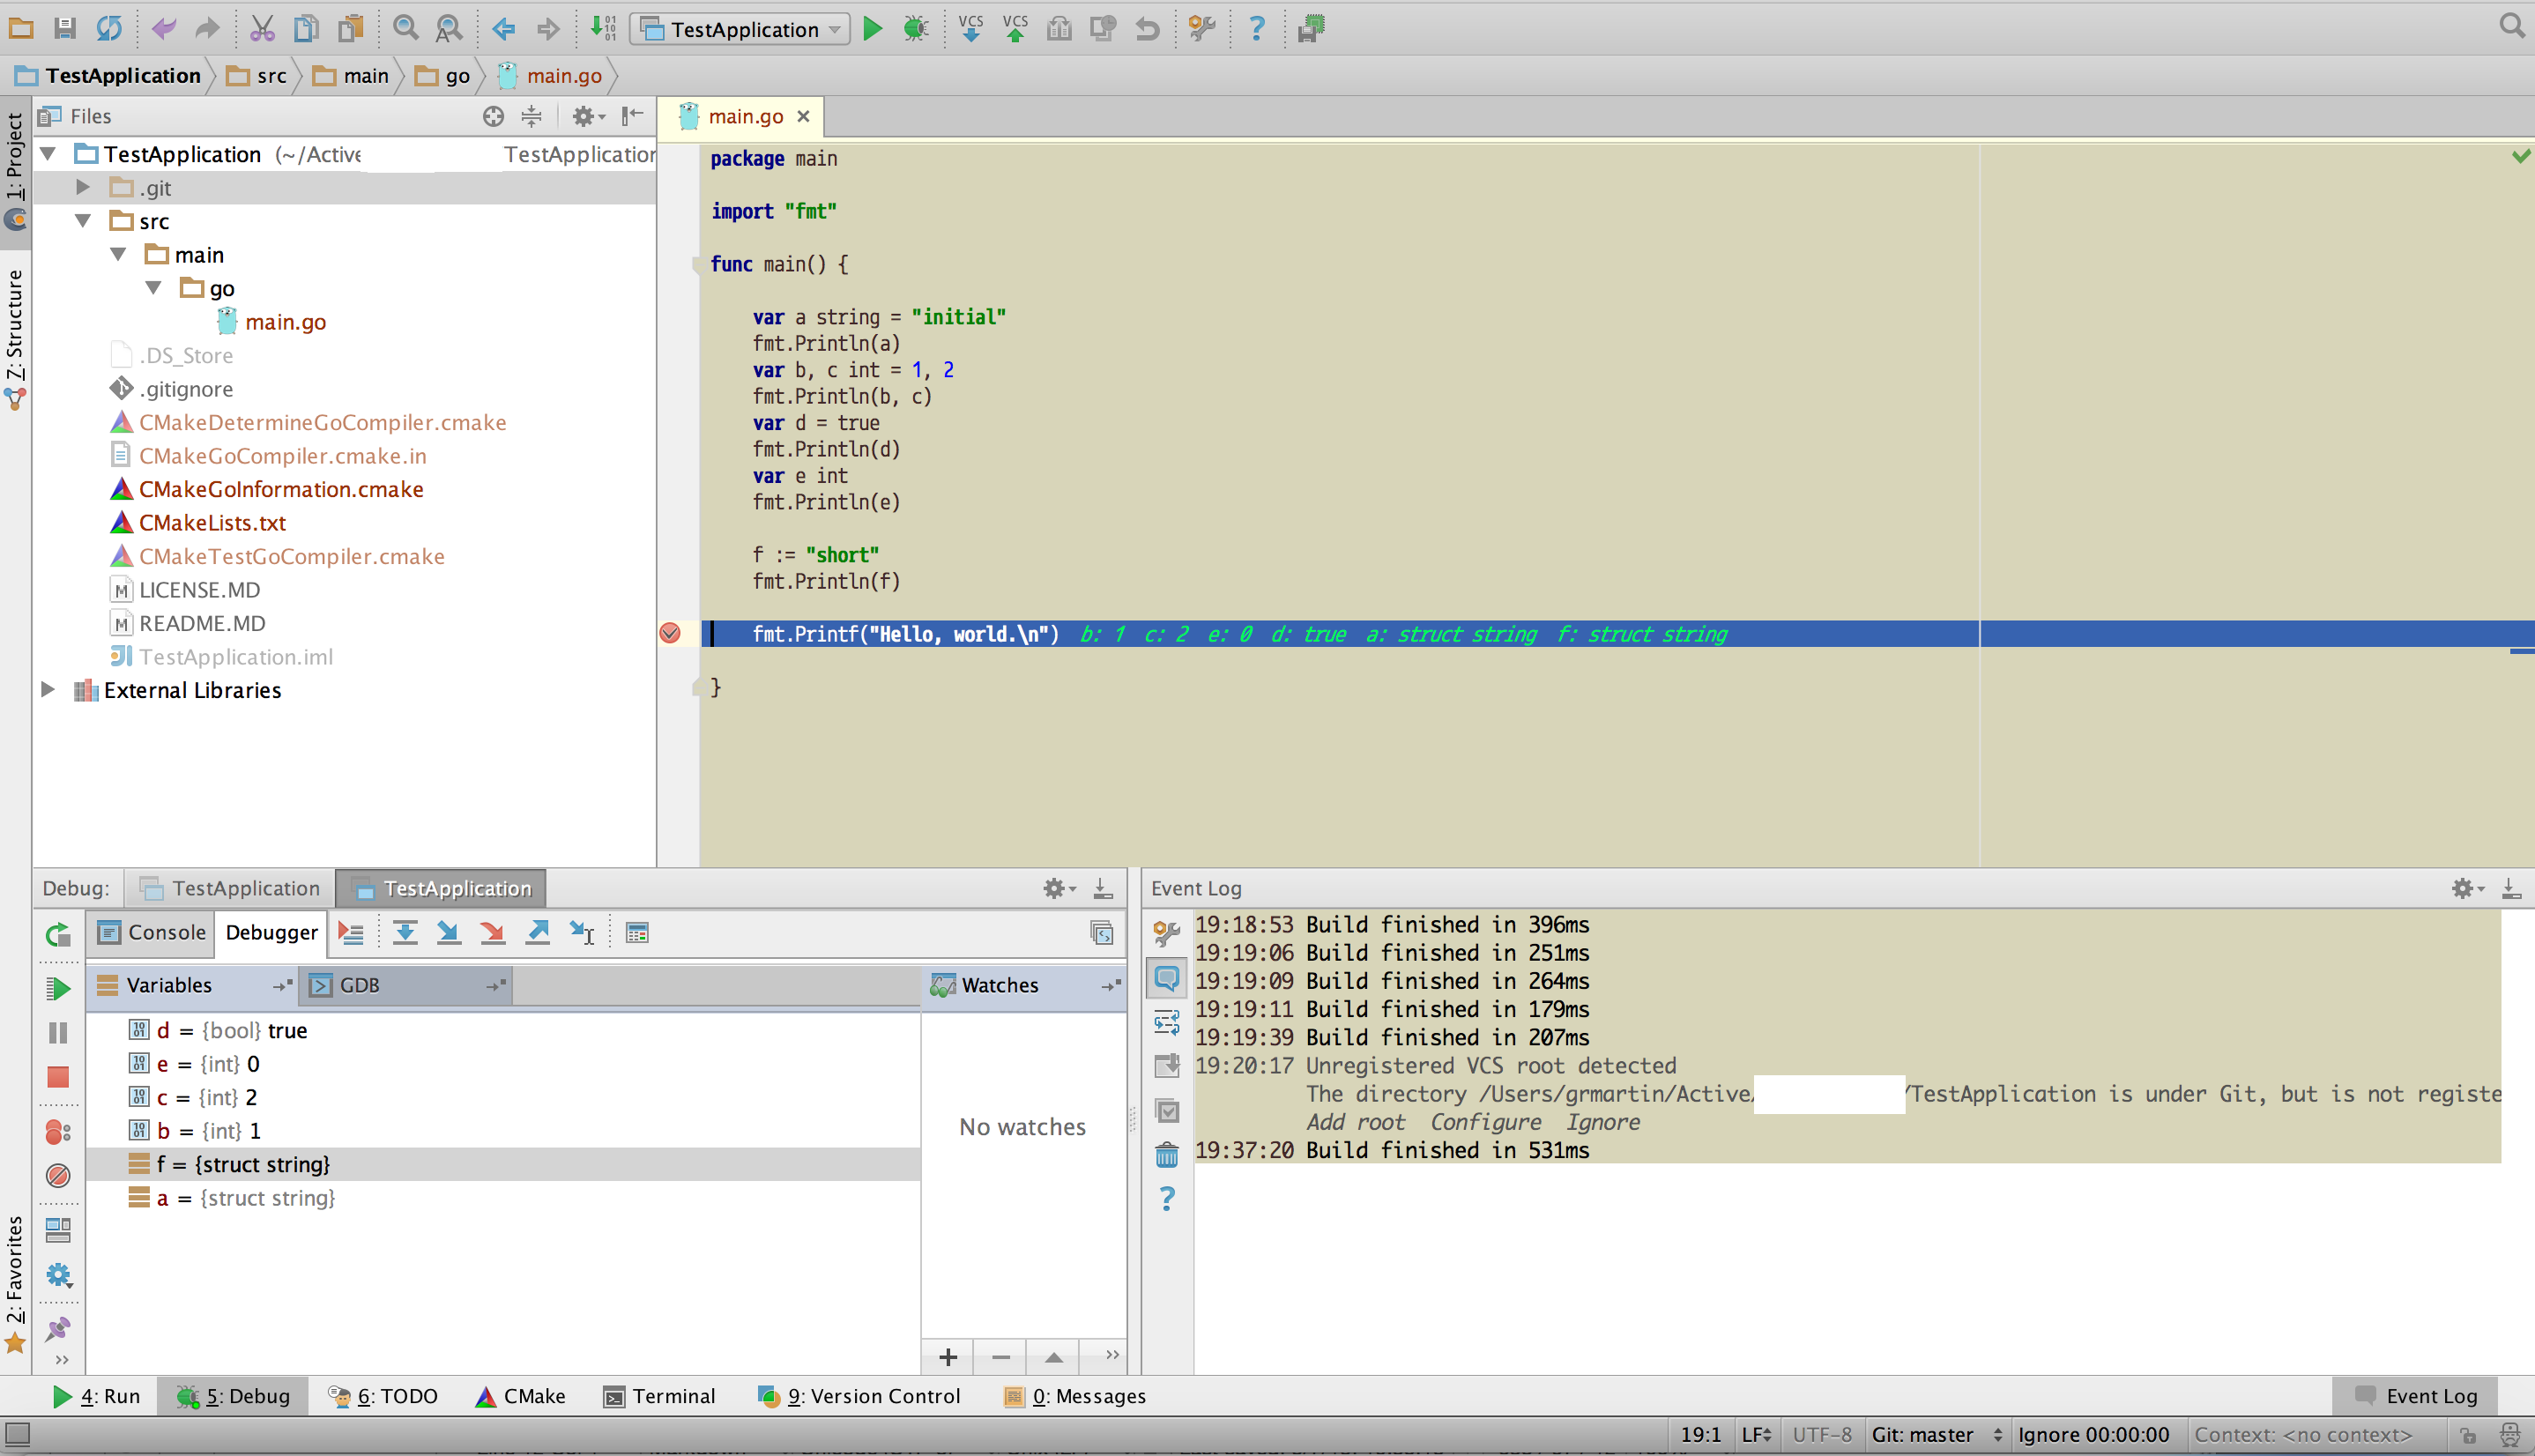Click the Rerun TestApplication icon
2535x1456 pixels.
58,935
